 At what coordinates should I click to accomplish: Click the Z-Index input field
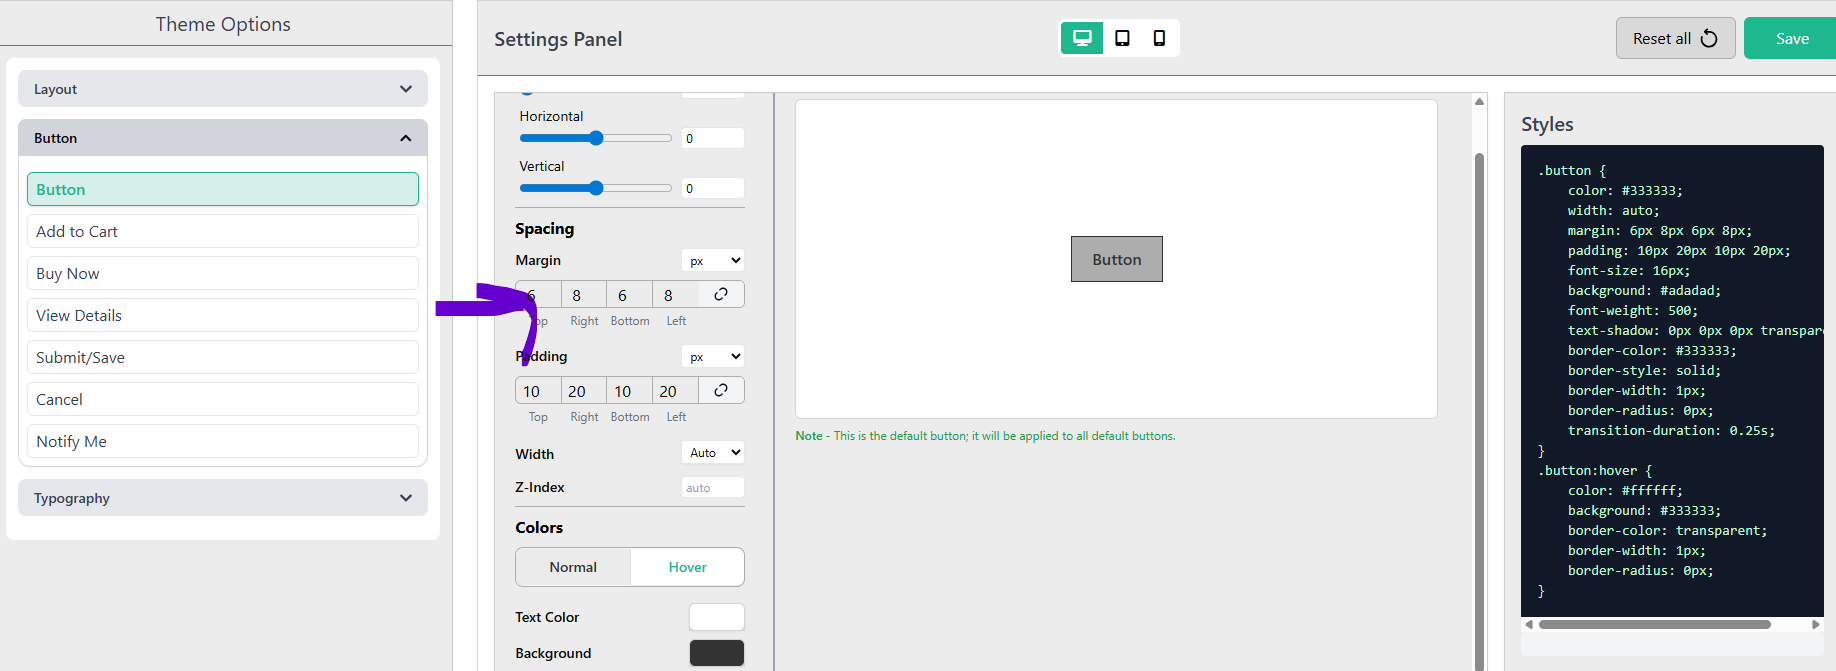713,487
